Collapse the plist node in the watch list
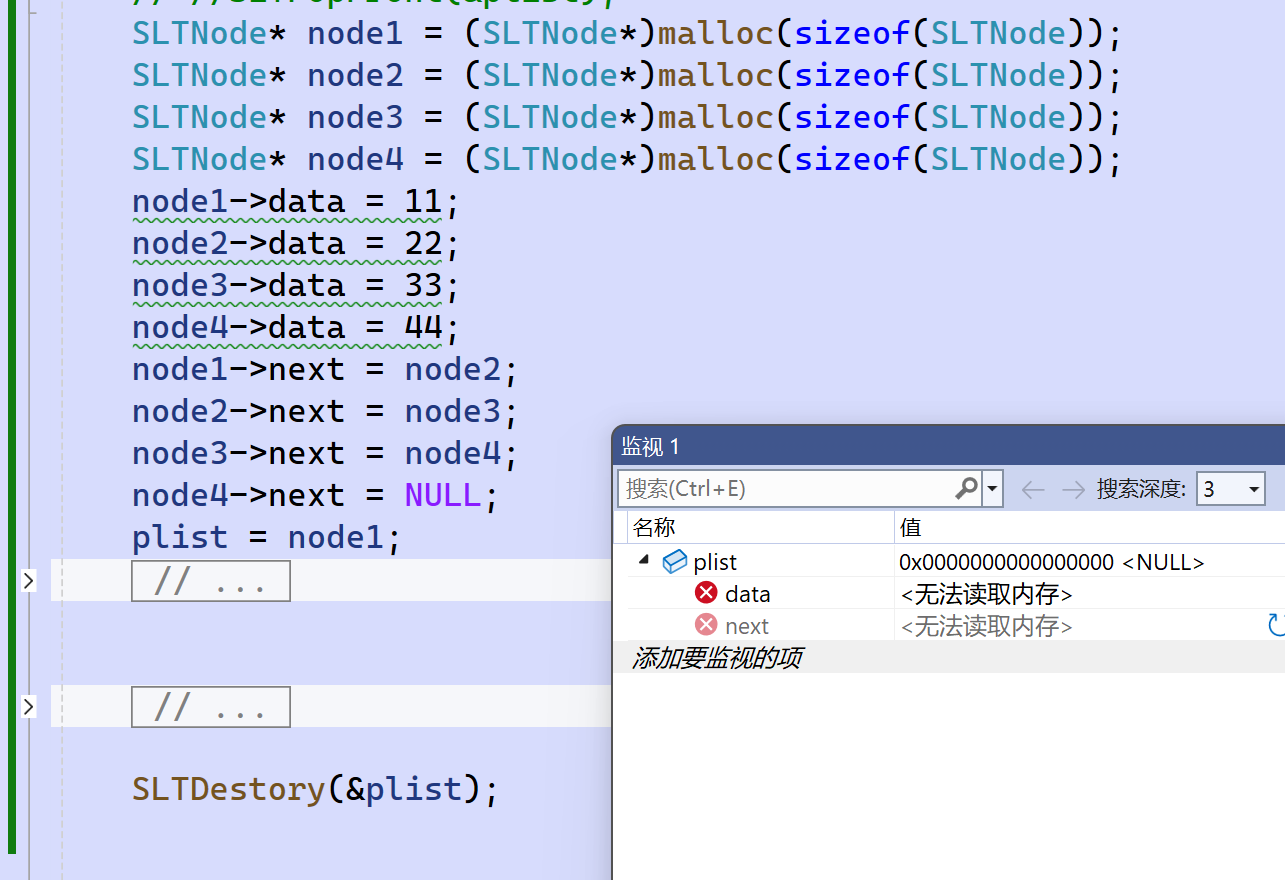 [643, 561]
